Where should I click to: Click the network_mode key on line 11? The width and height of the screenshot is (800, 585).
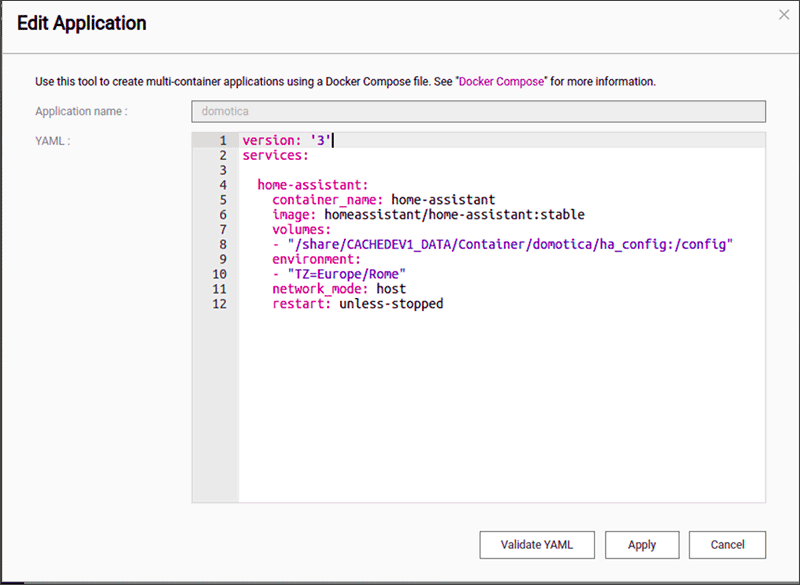tap(320, 289)
